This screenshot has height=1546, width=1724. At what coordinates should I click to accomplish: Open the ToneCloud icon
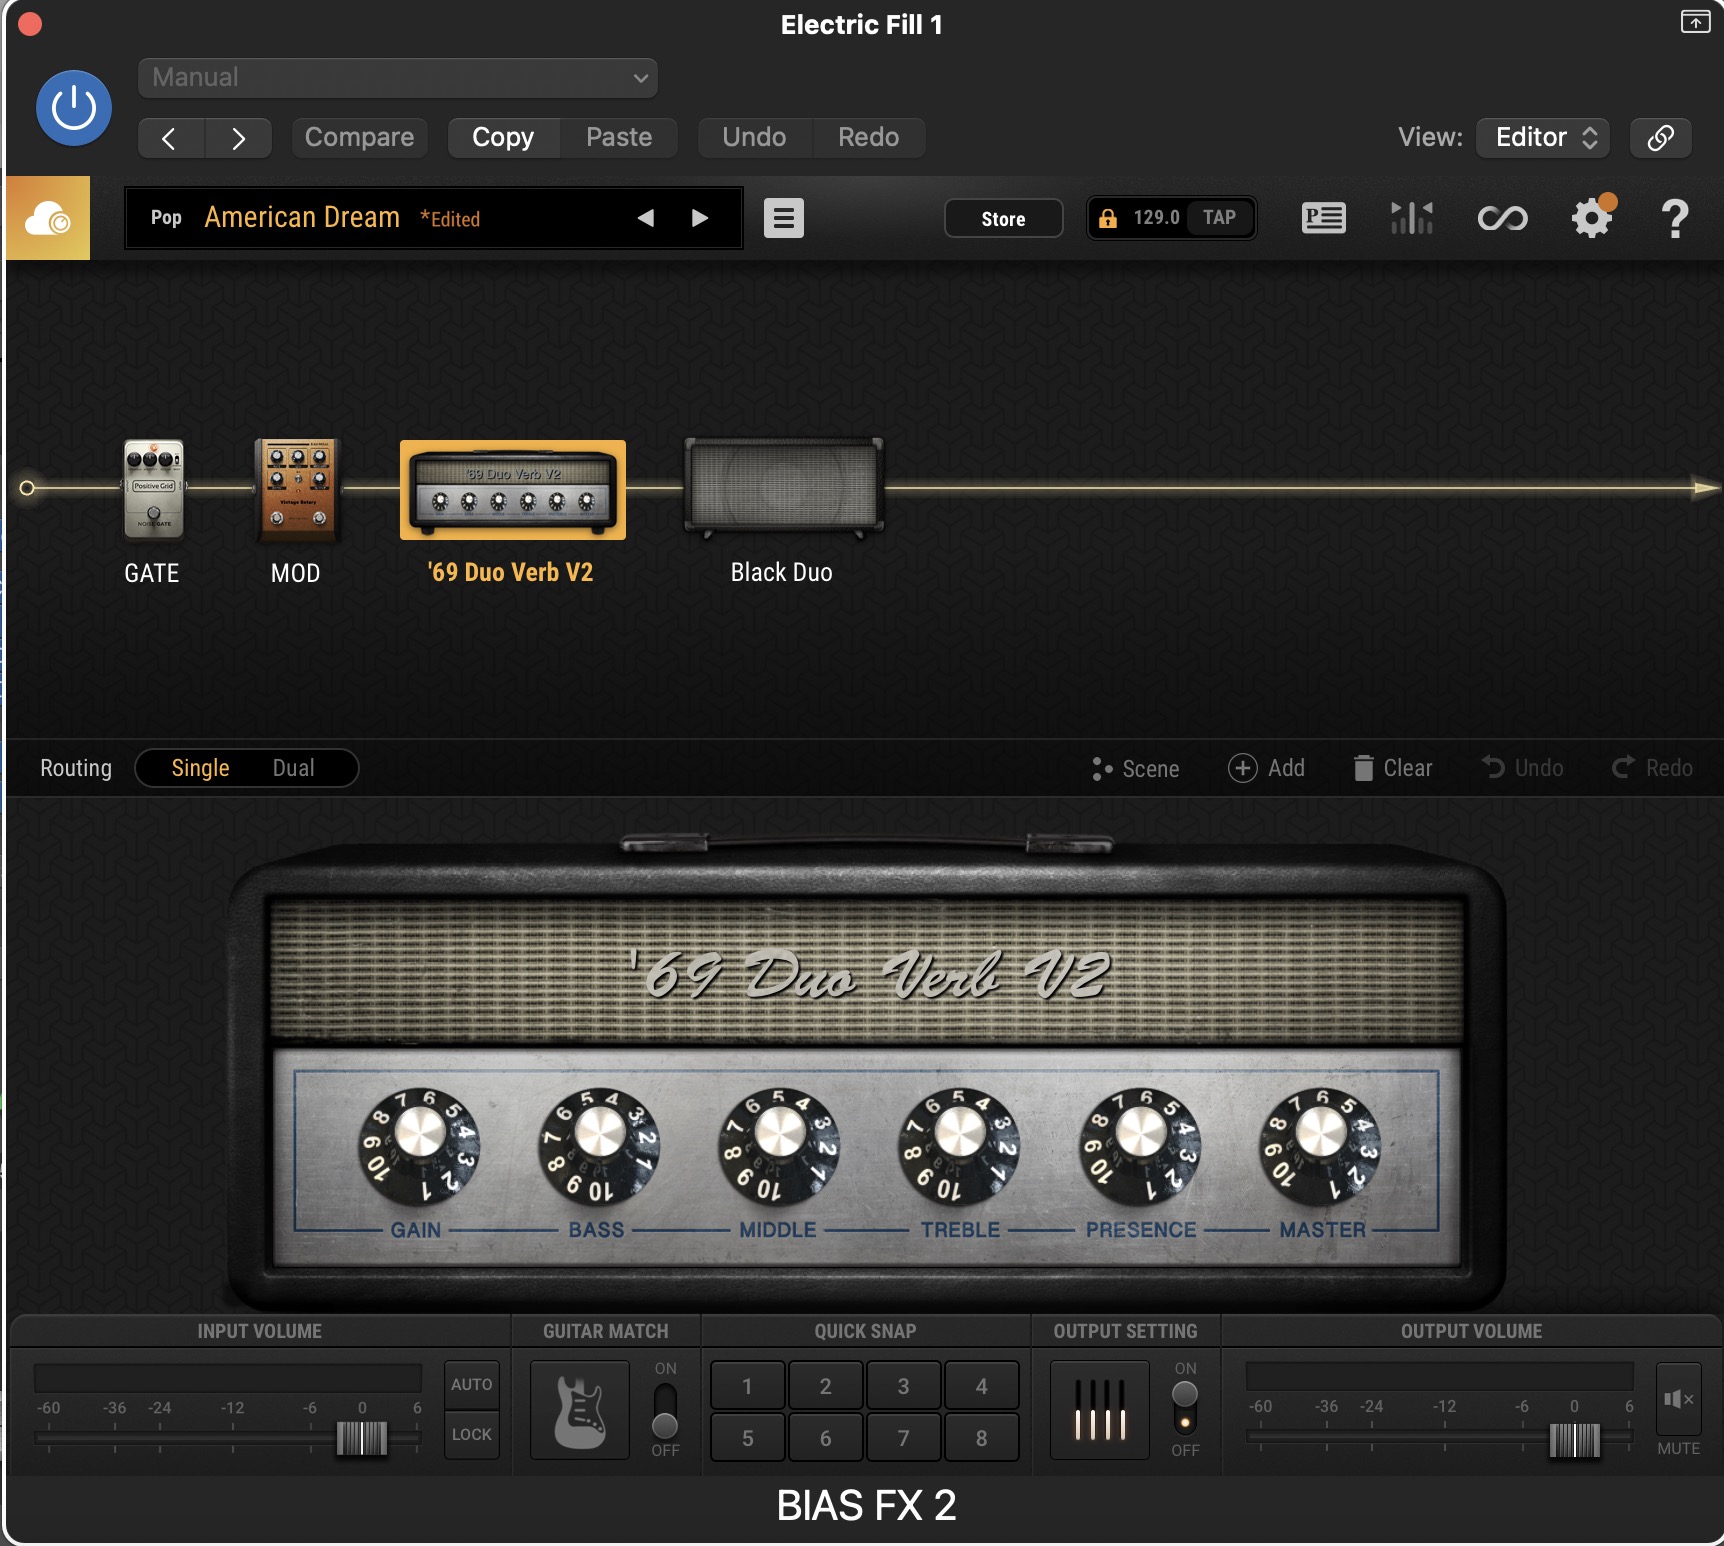pyautogui.click(x=48, y=218)
